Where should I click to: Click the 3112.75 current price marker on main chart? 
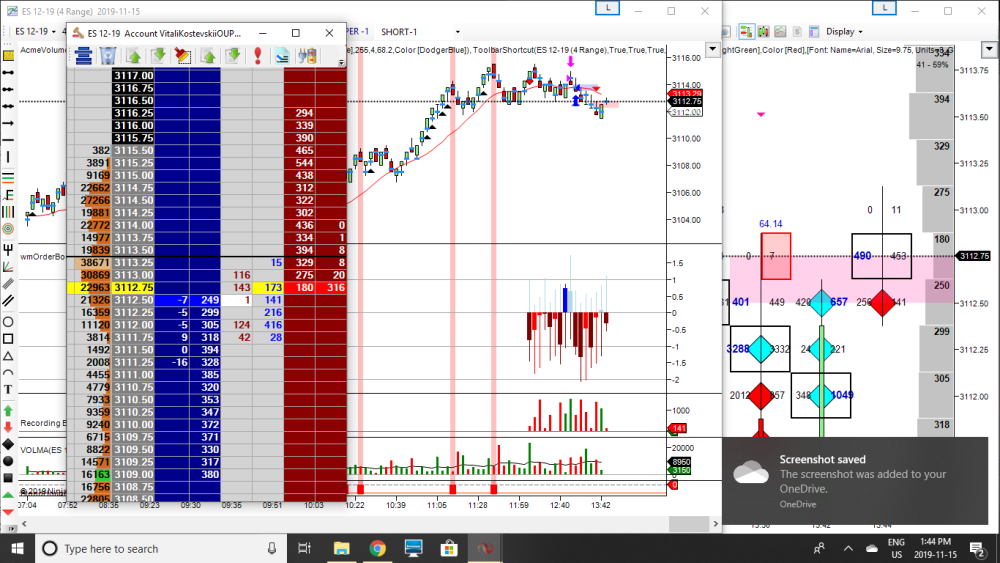pyautogui.click(x=686, y=101)
